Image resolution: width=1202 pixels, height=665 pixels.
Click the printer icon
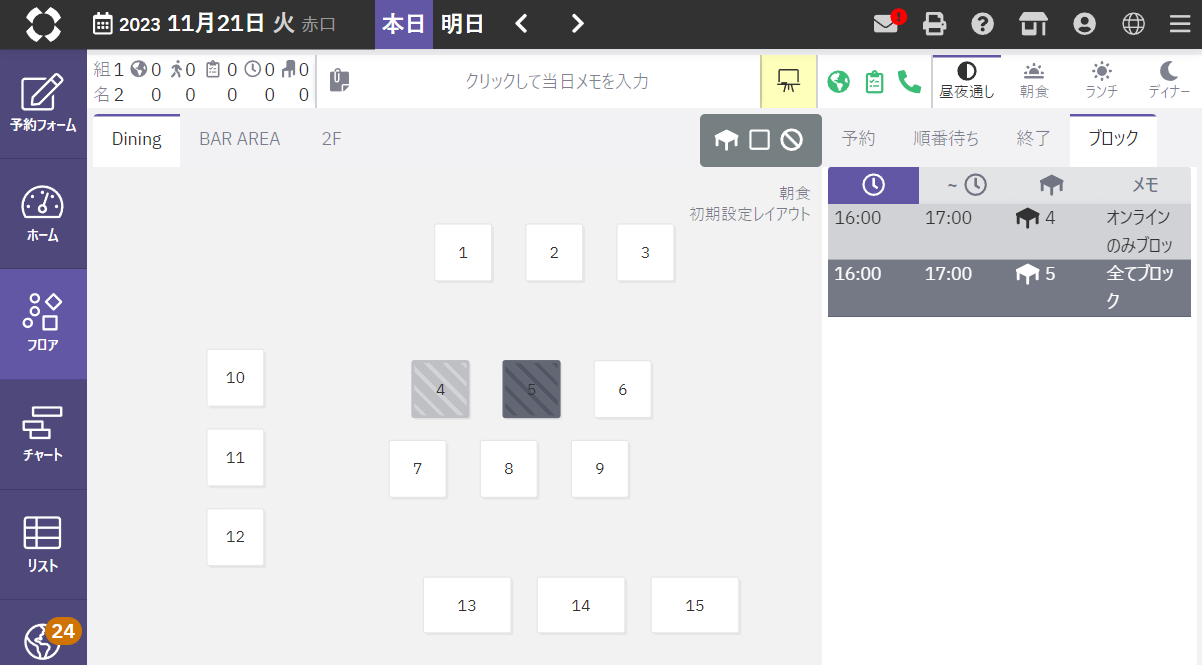click(934, 24)
